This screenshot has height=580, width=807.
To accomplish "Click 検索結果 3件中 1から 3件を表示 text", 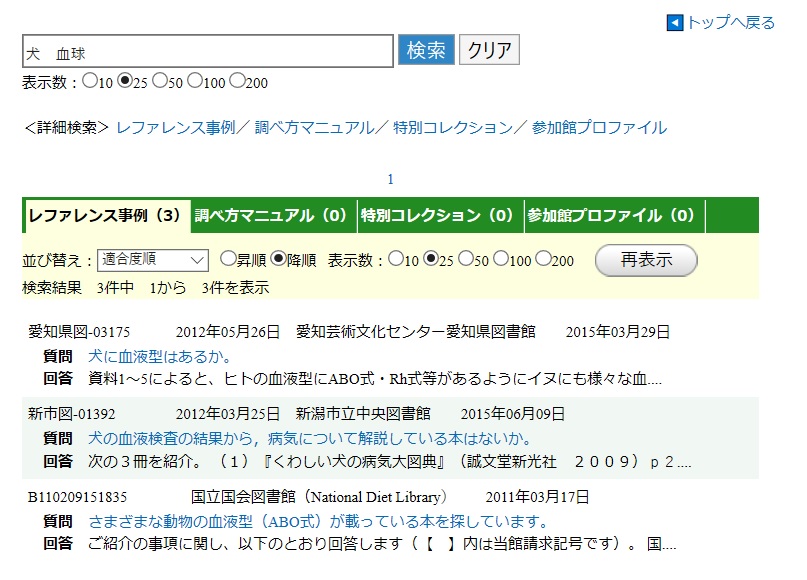I will point(146,288).
